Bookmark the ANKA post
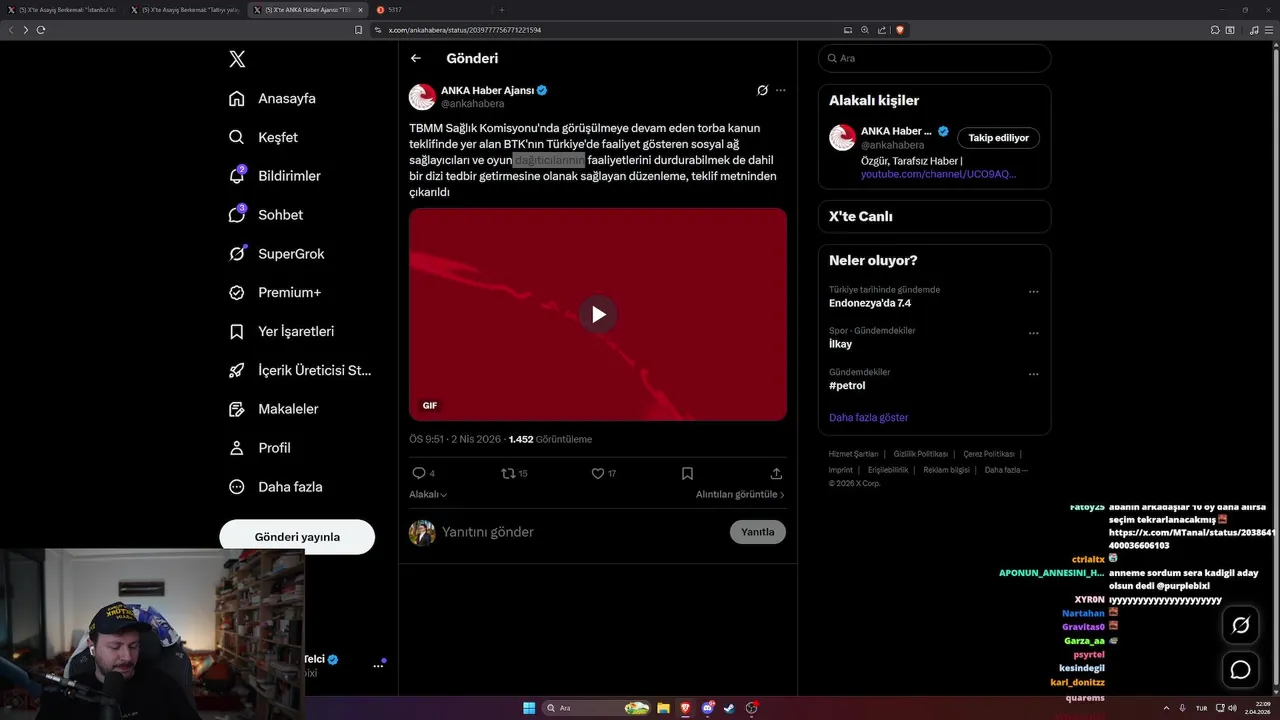Viewport: 1280px width, 720px height. tap(687, 473)
